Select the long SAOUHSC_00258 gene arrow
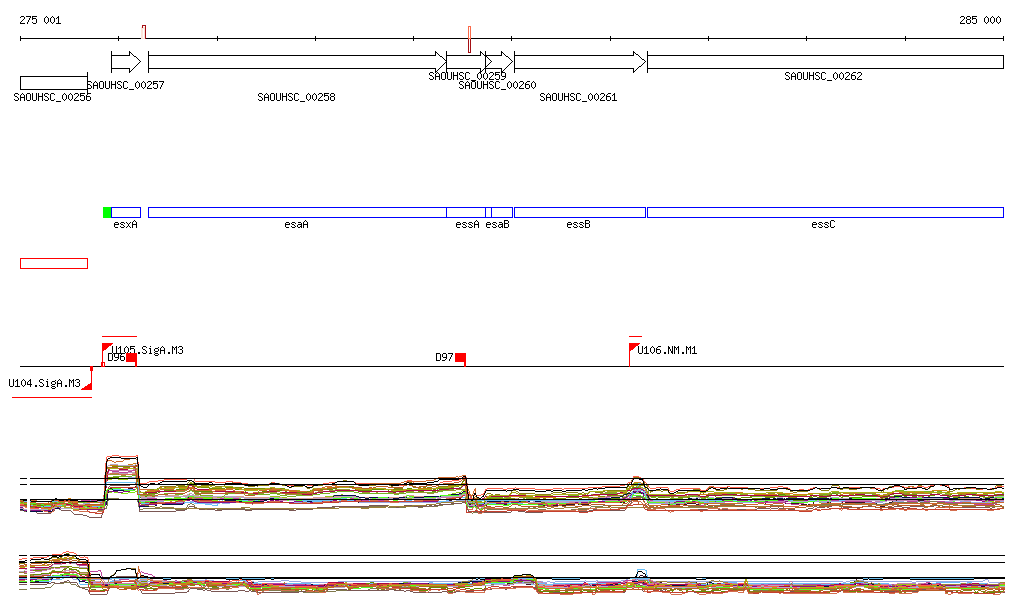1024x611 pixels. pos(296,62)
